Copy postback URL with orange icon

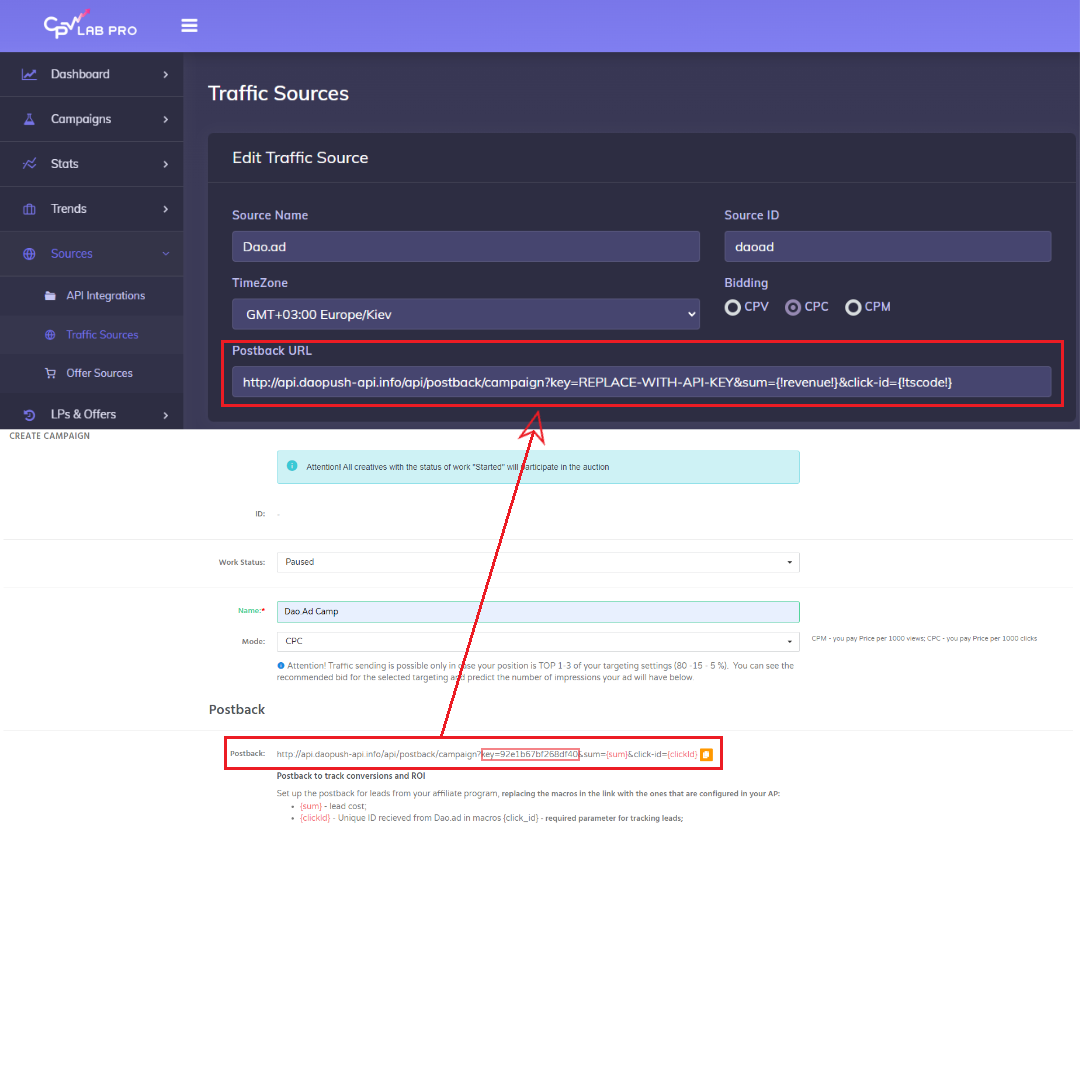(x=706, y=754)
